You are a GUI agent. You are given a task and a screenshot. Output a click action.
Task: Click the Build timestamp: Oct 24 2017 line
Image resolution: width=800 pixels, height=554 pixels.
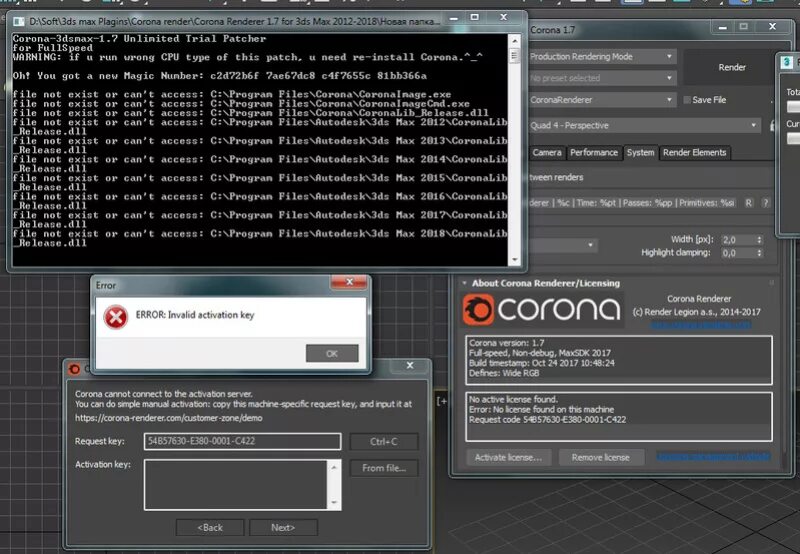pos(542,363)
